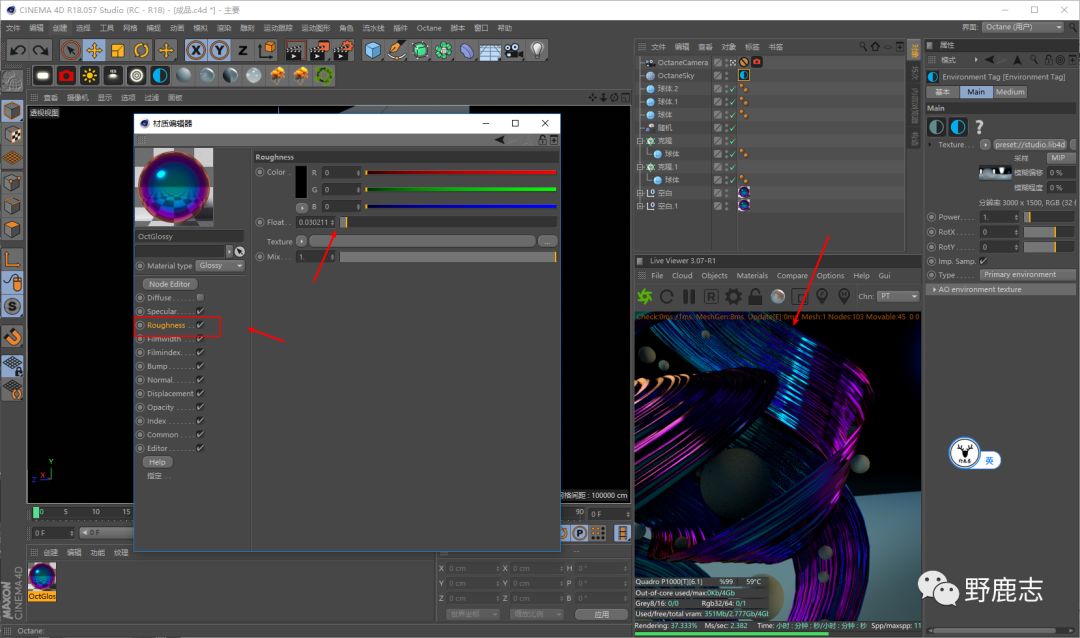Switch to the Medium tab in attributes
The image size is (1080, 638).
coord(1010,92)
